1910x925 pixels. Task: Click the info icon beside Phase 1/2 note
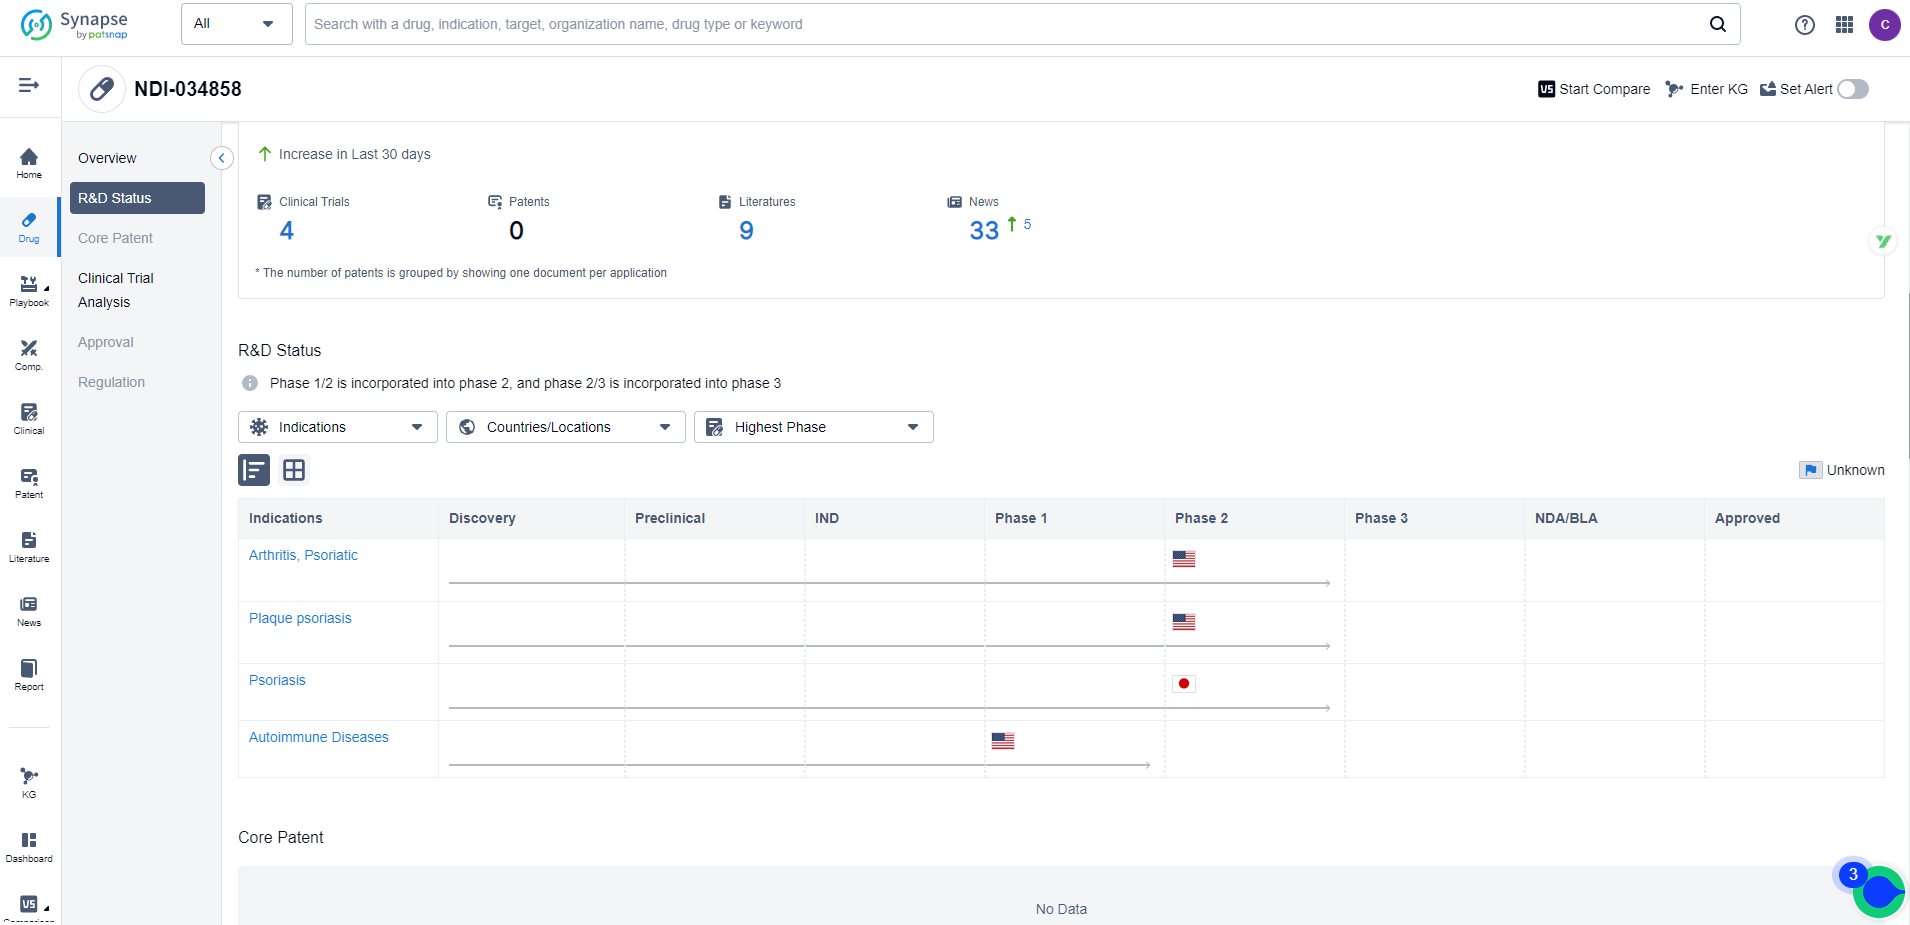pos(250,383)
